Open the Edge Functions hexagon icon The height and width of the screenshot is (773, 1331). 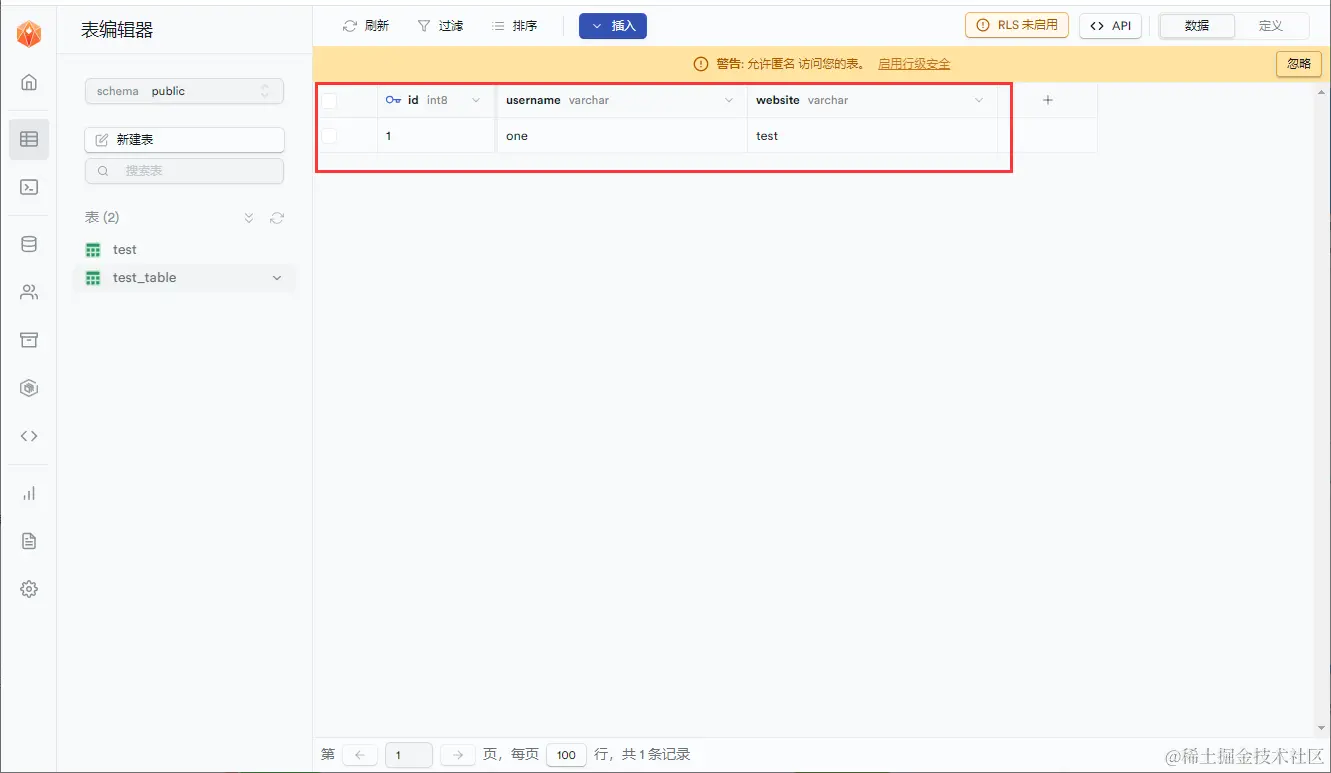[x=29, y=388]
